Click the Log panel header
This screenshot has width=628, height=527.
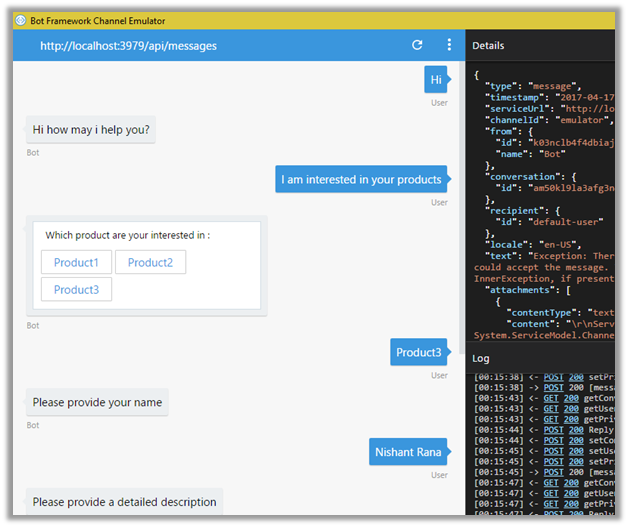click(x=481, y=358)
